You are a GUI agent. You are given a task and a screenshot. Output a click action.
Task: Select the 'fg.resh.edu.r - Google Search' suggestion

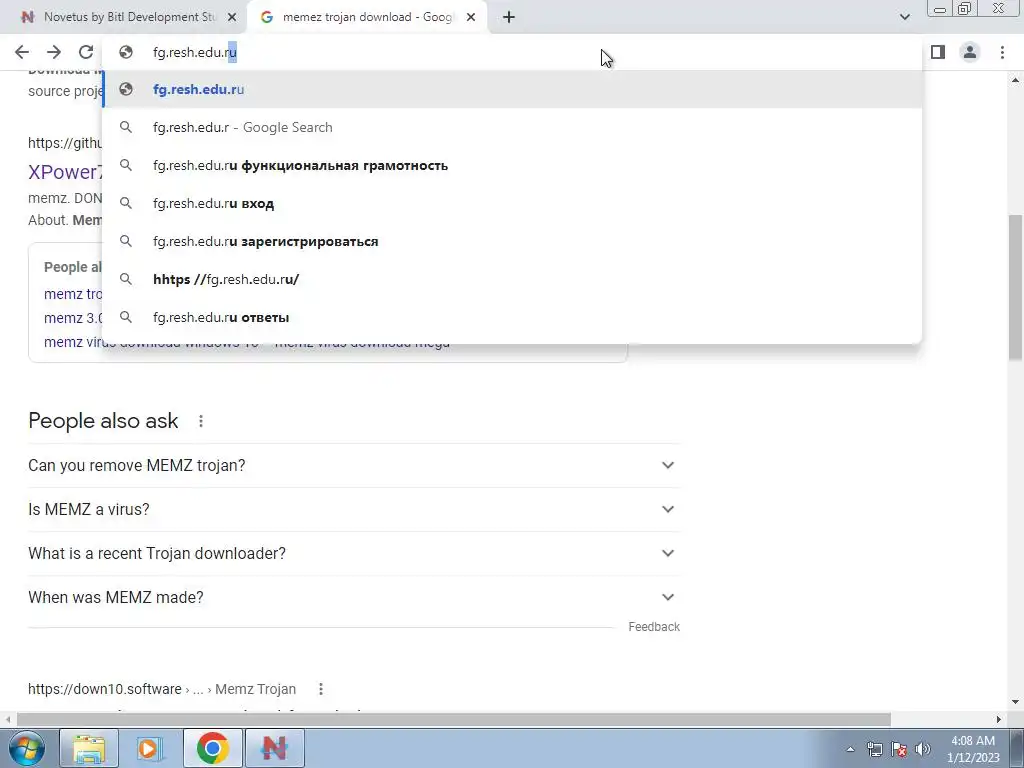click(x=513, y=127)
